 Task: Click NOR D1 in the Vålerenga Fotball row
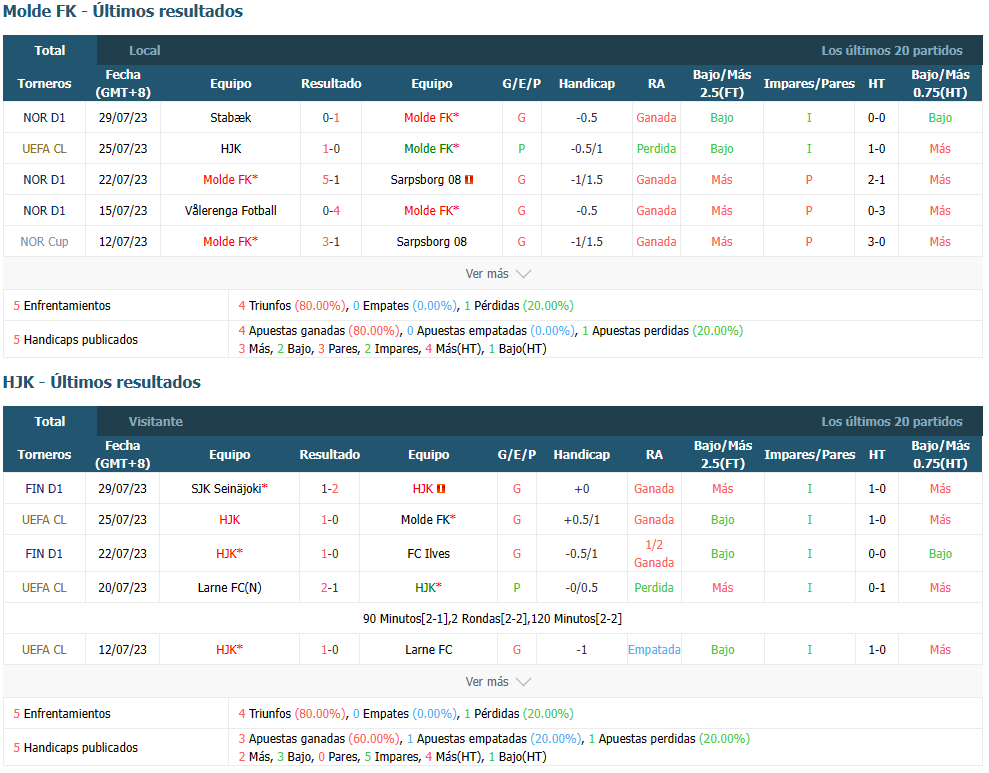coord(44,211)
